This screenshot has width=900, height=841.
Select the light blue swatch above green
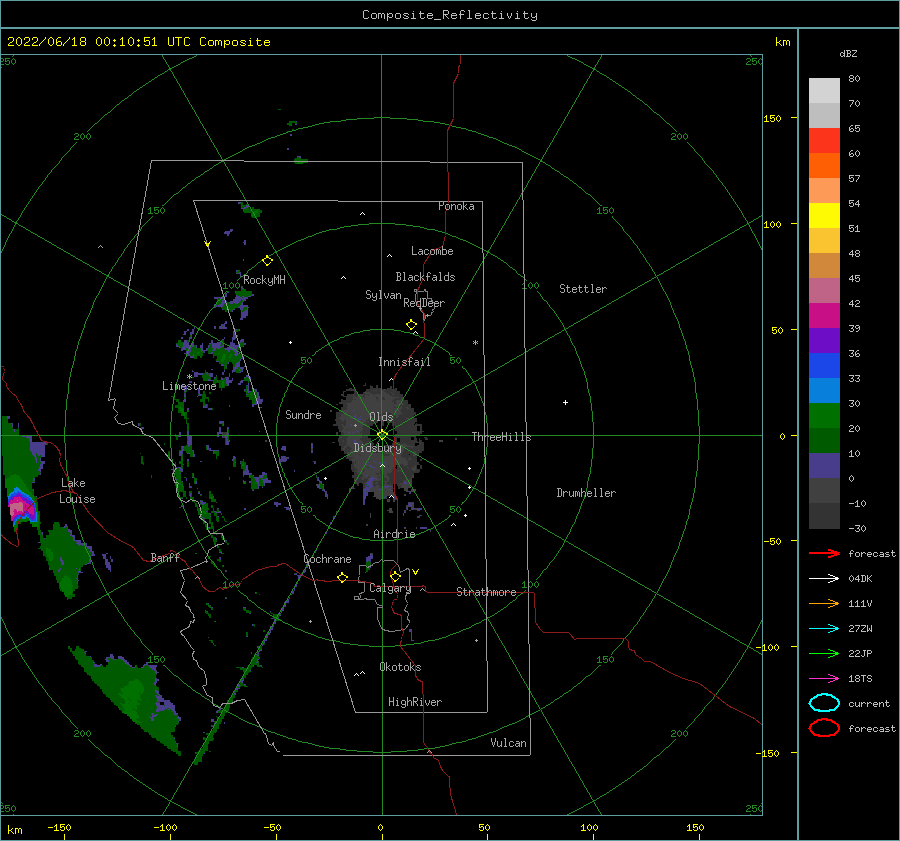pyautogui.click(x=824, y=390)
